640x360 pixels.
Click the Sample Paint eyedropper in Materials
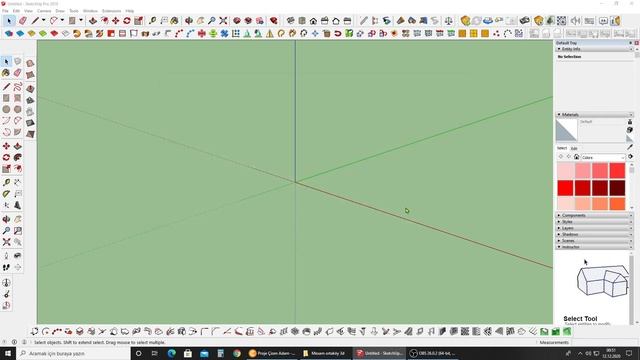coord(630,147)
